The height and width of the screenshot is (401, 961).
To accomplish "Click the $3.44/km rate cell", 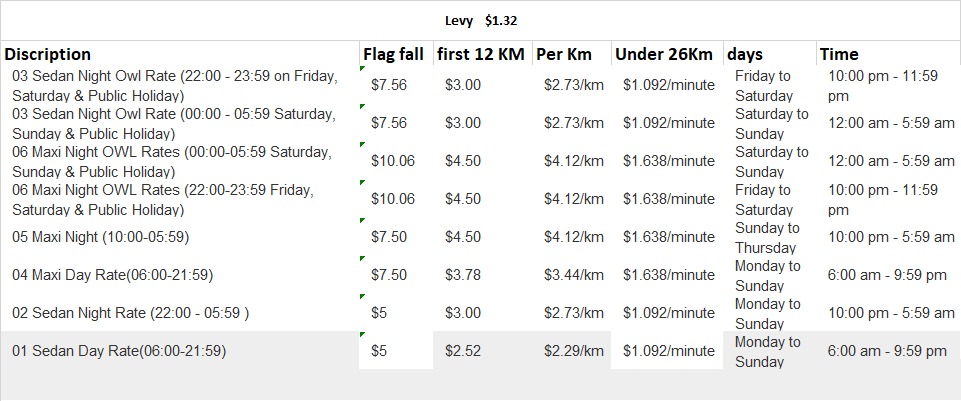I will (x=573, y=275).
